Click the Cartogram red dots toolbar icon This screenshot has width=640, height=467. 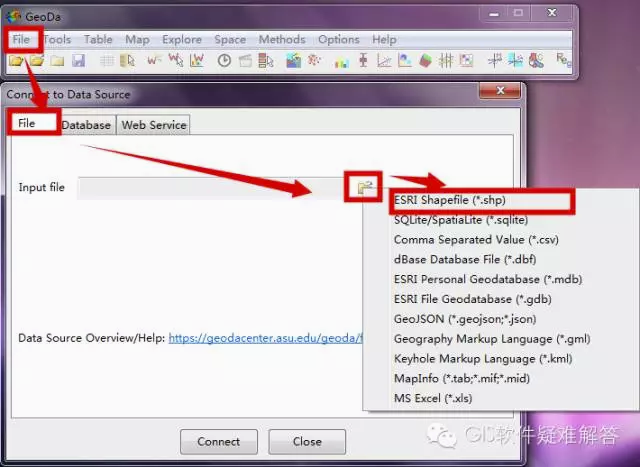[x=314, y=61]
